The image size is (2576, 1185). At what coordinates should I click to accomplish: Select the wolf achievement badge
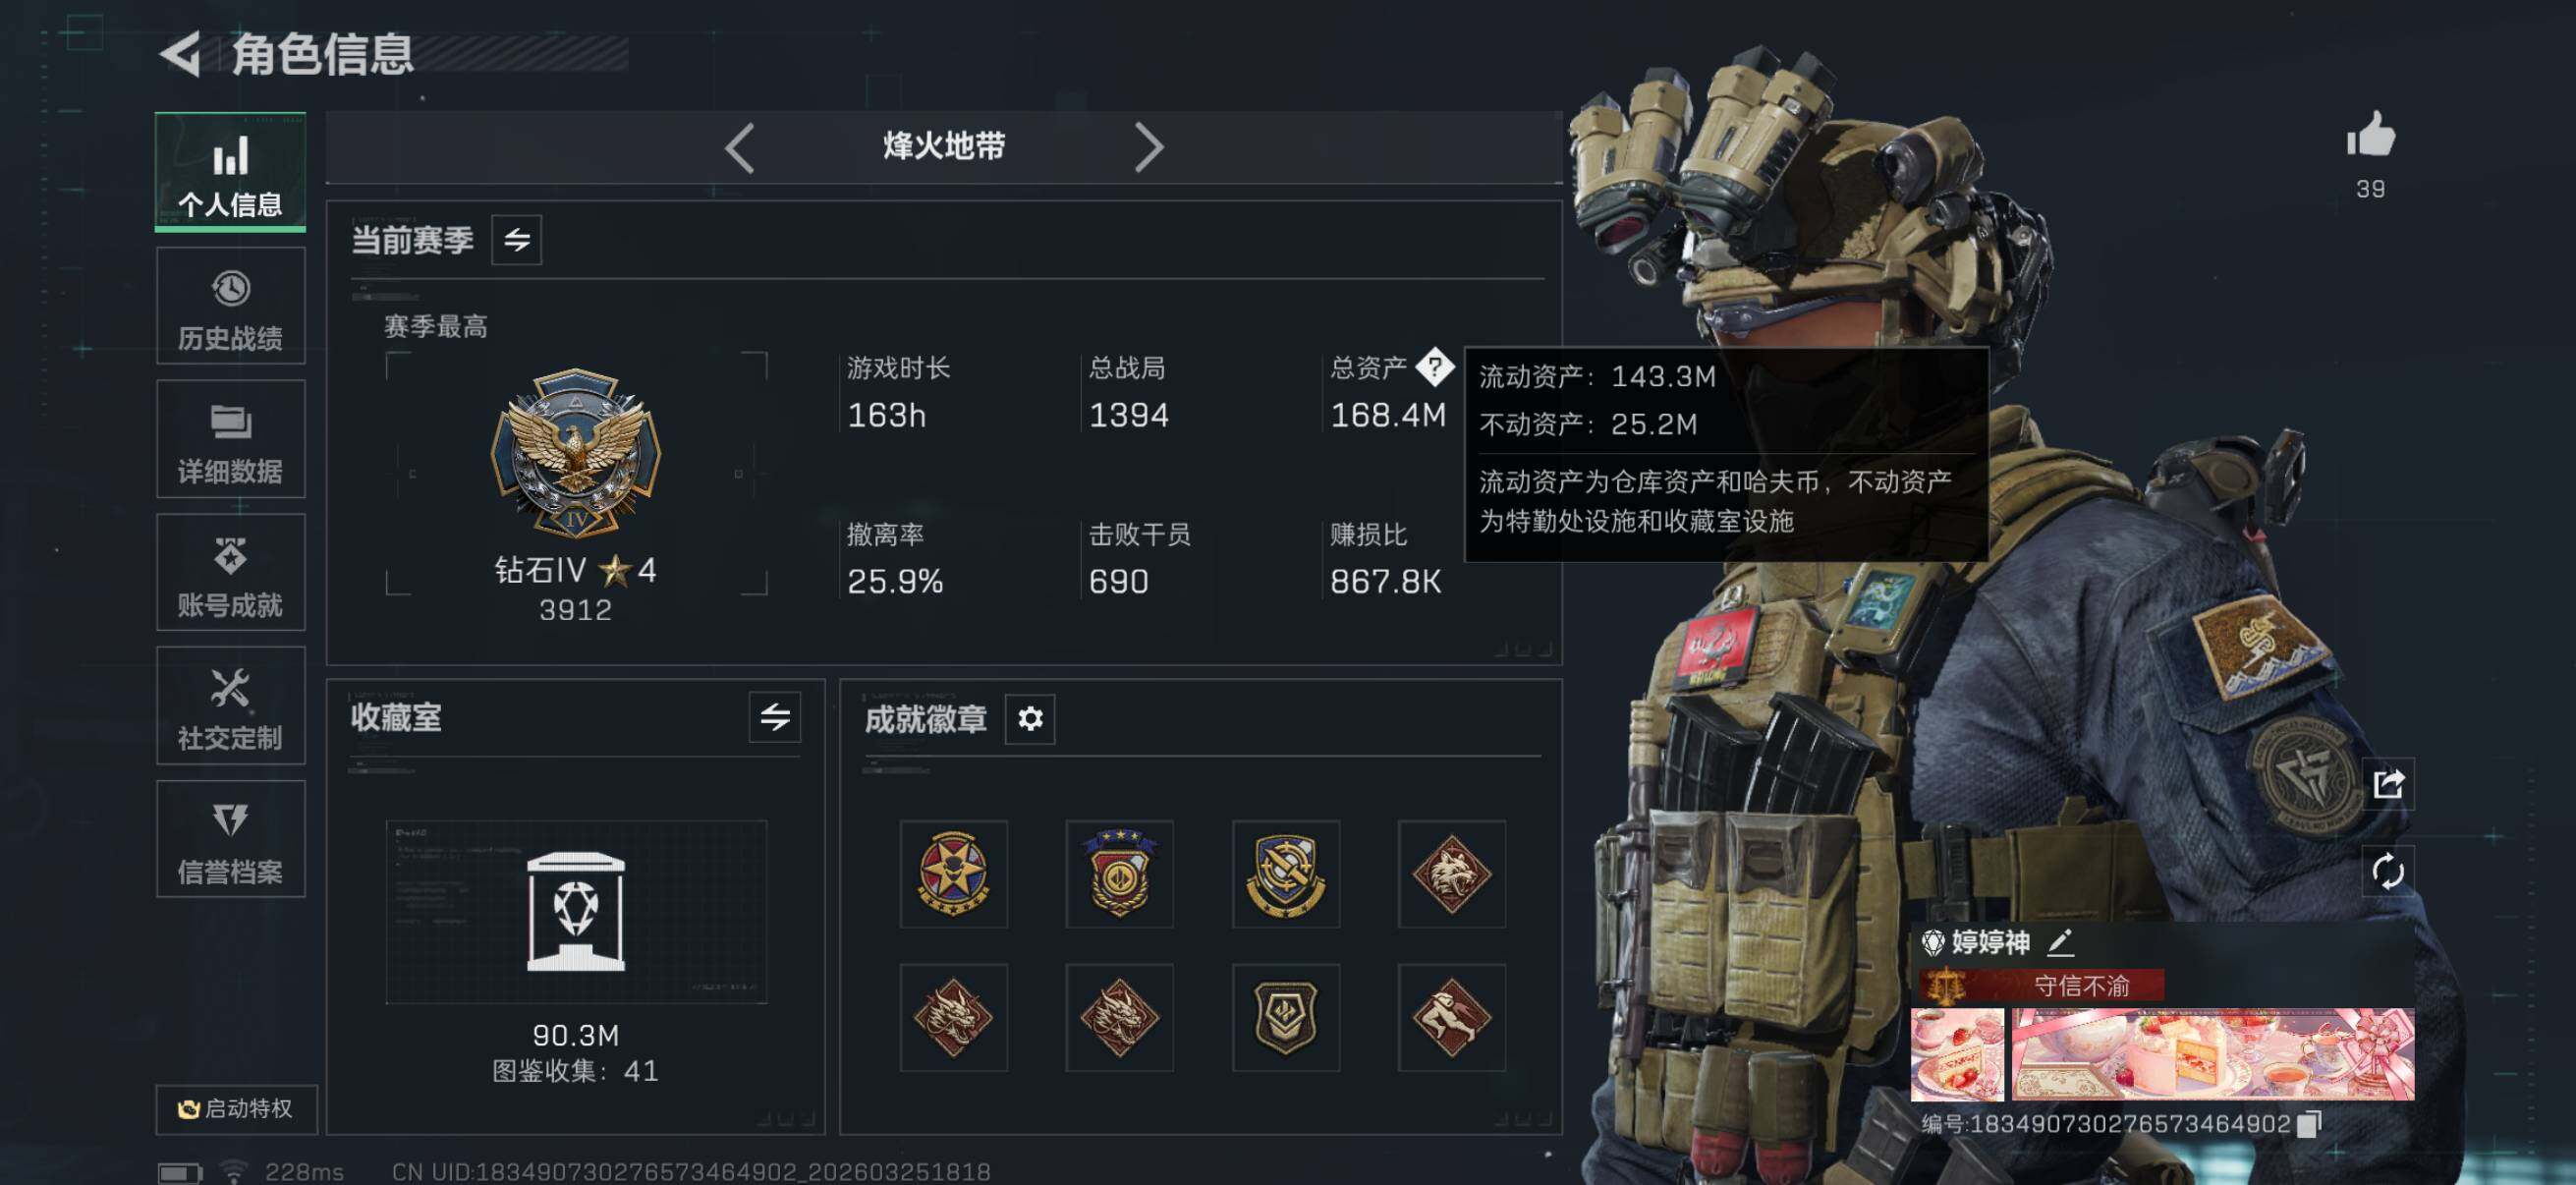coord(1452,874)
